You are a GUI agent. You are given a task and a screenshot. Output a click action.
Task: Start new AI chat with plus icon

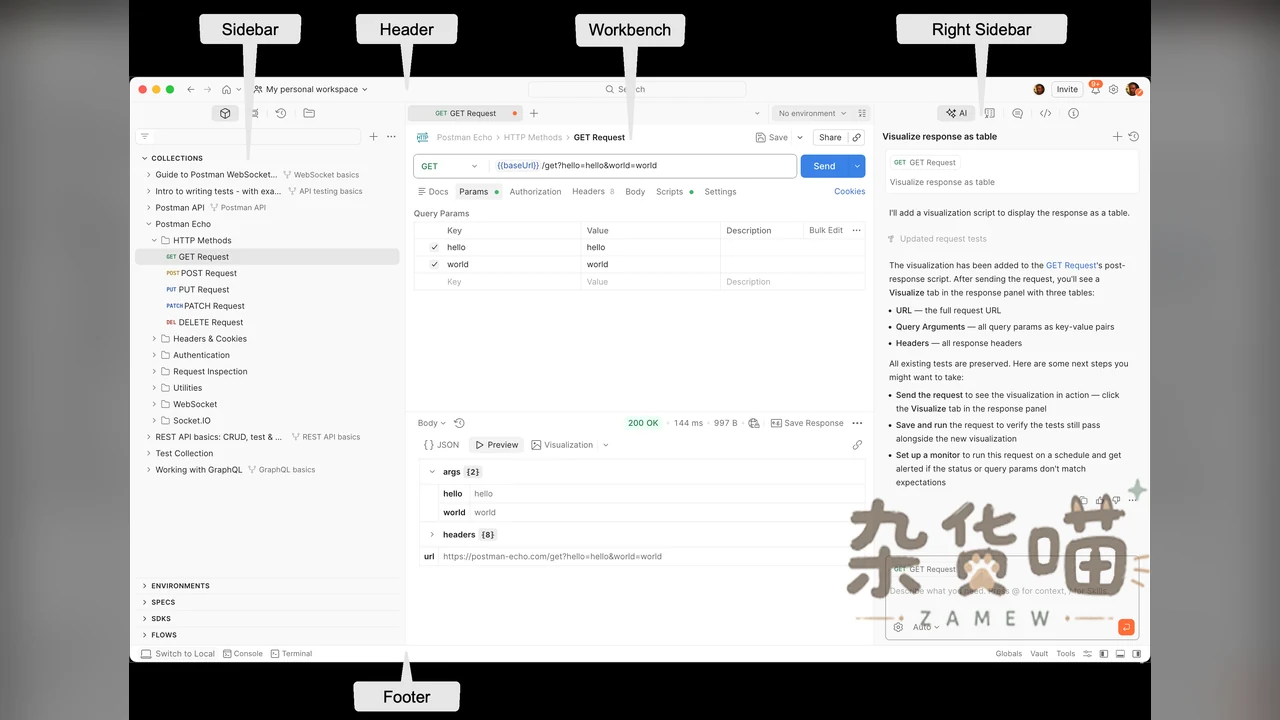[1117, 136]
